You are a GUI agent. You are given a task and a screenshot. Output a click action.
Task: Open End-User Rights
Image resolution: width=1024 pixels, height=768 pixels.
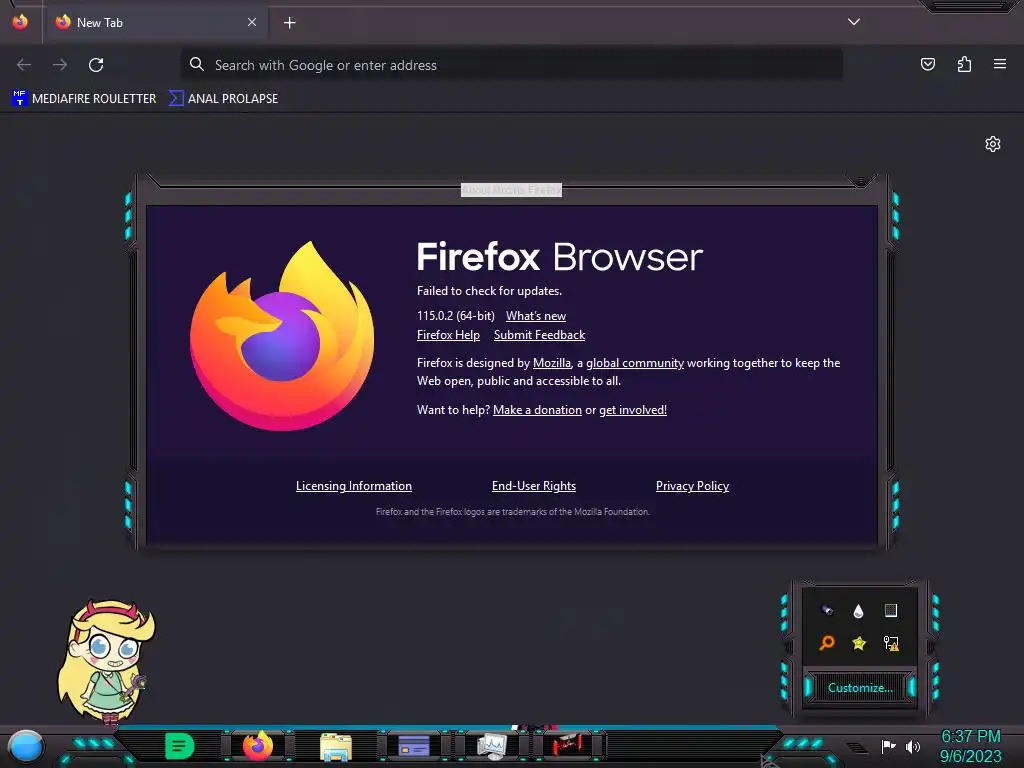(x=534, y=486)
